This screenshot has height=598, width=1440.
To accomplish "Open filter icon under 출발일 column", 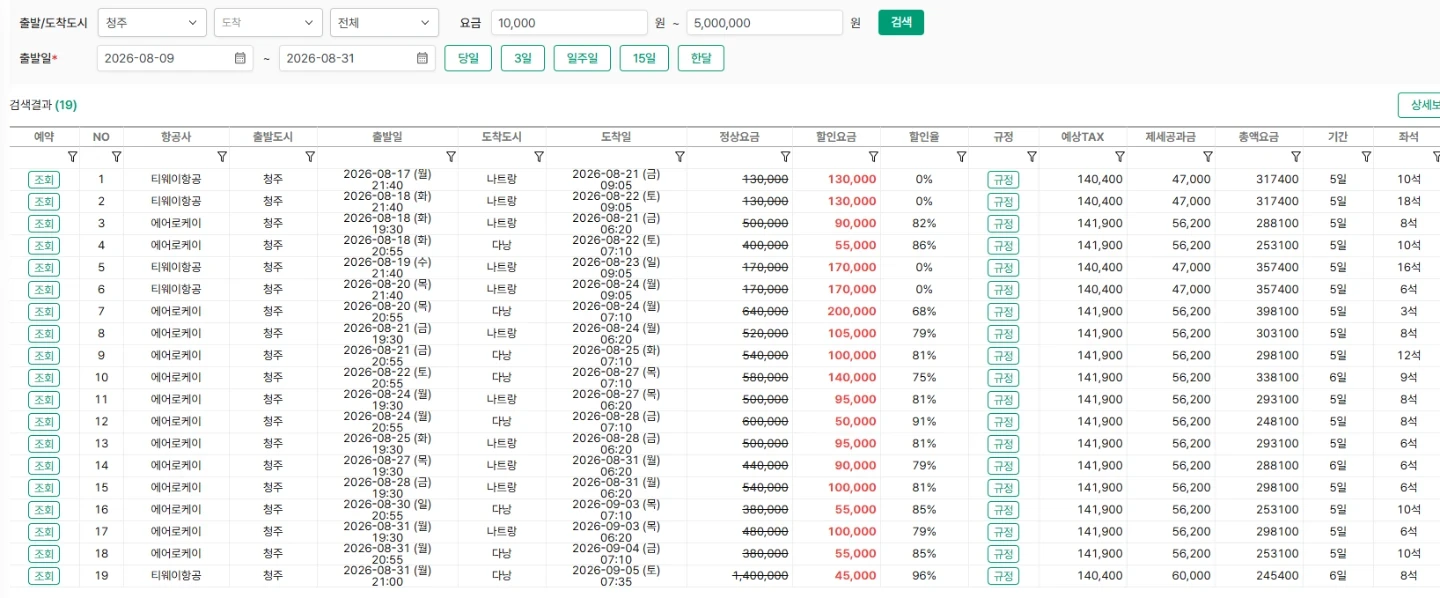I will point(451,157).
